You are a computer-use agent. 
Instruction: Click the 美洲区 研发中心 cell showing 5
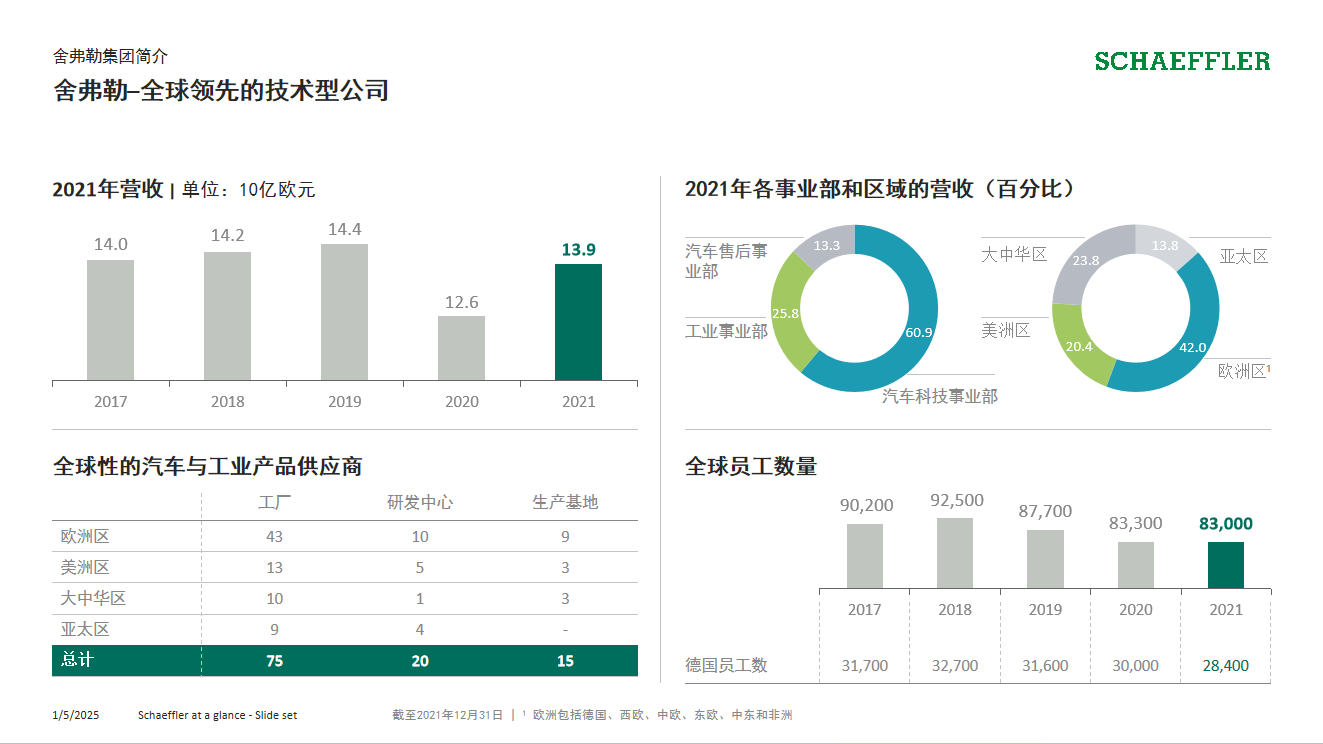(x=420, y=568)
